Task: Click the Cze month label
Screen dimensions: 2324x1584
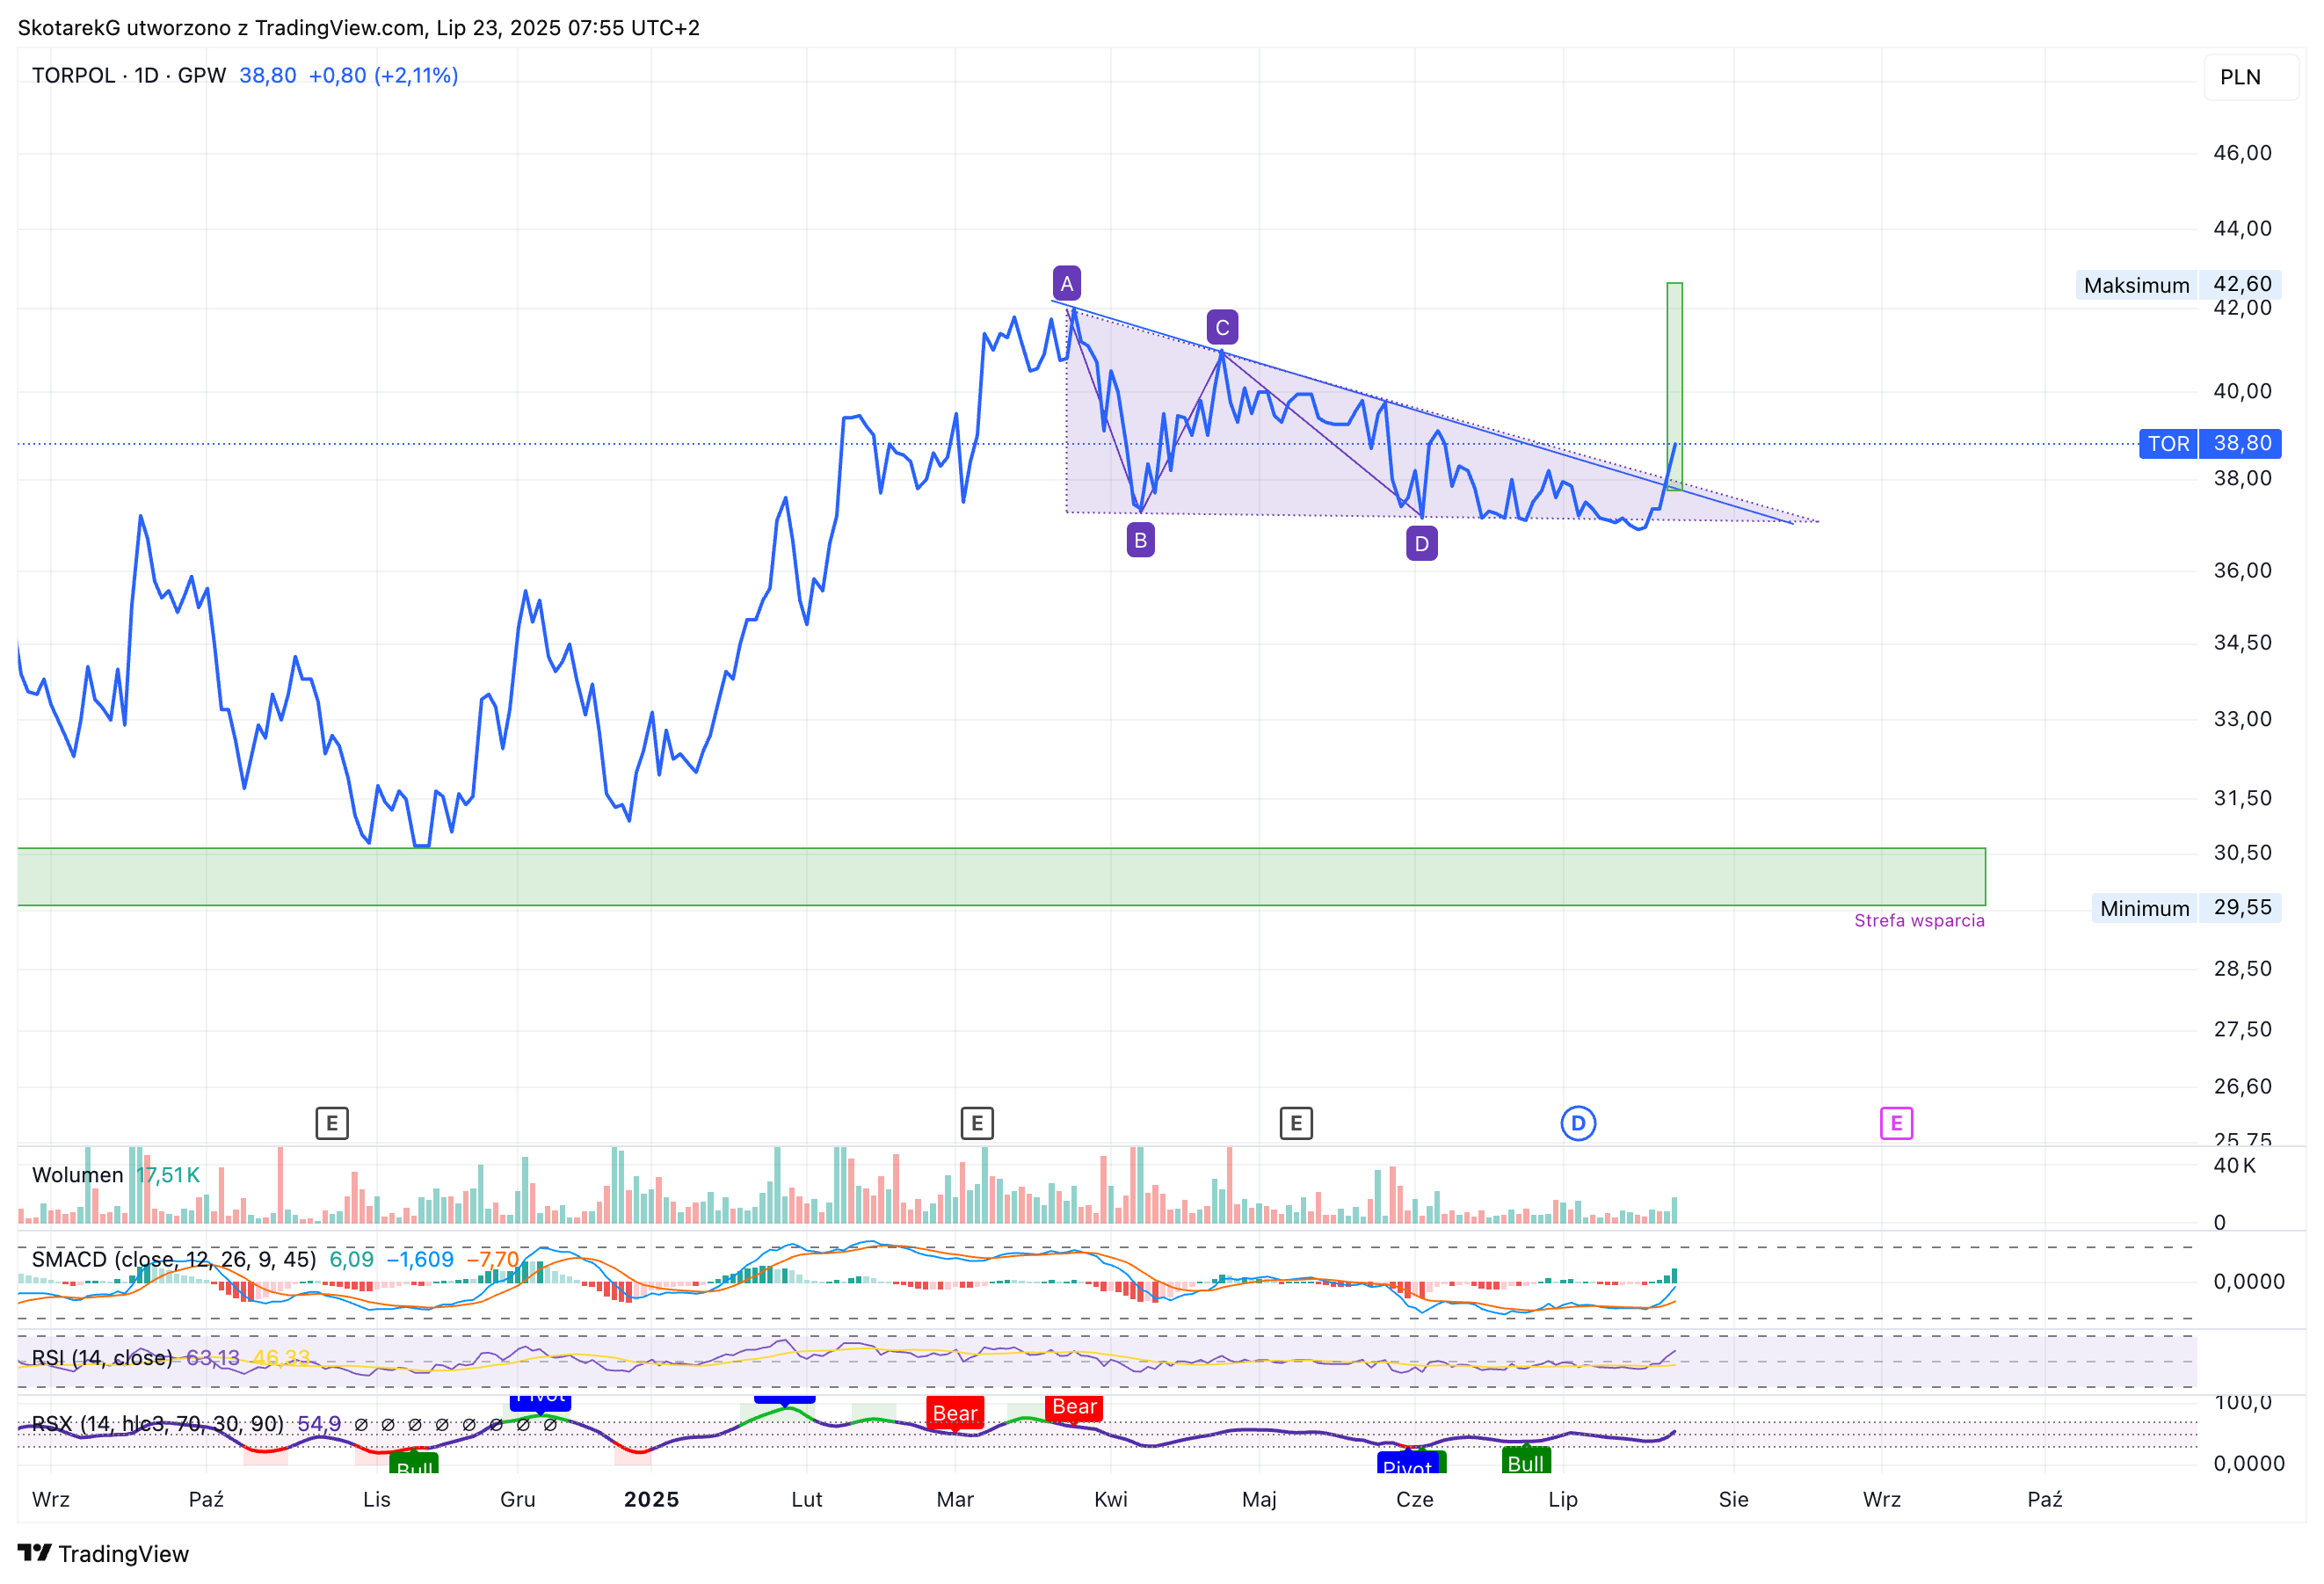Action: pyautogui.click(x=1415, y=1499)
